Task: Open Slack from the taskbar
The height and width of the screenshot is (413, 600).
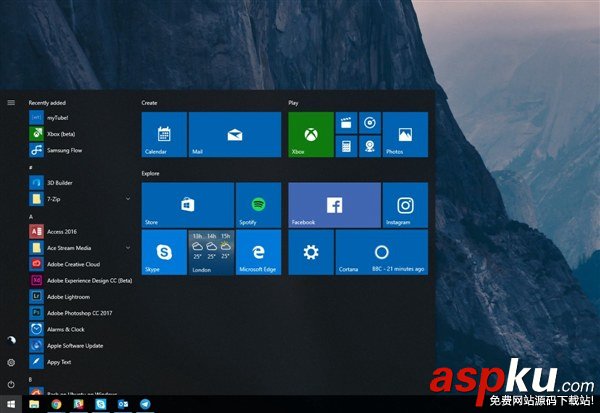Action: pos(78,404)
